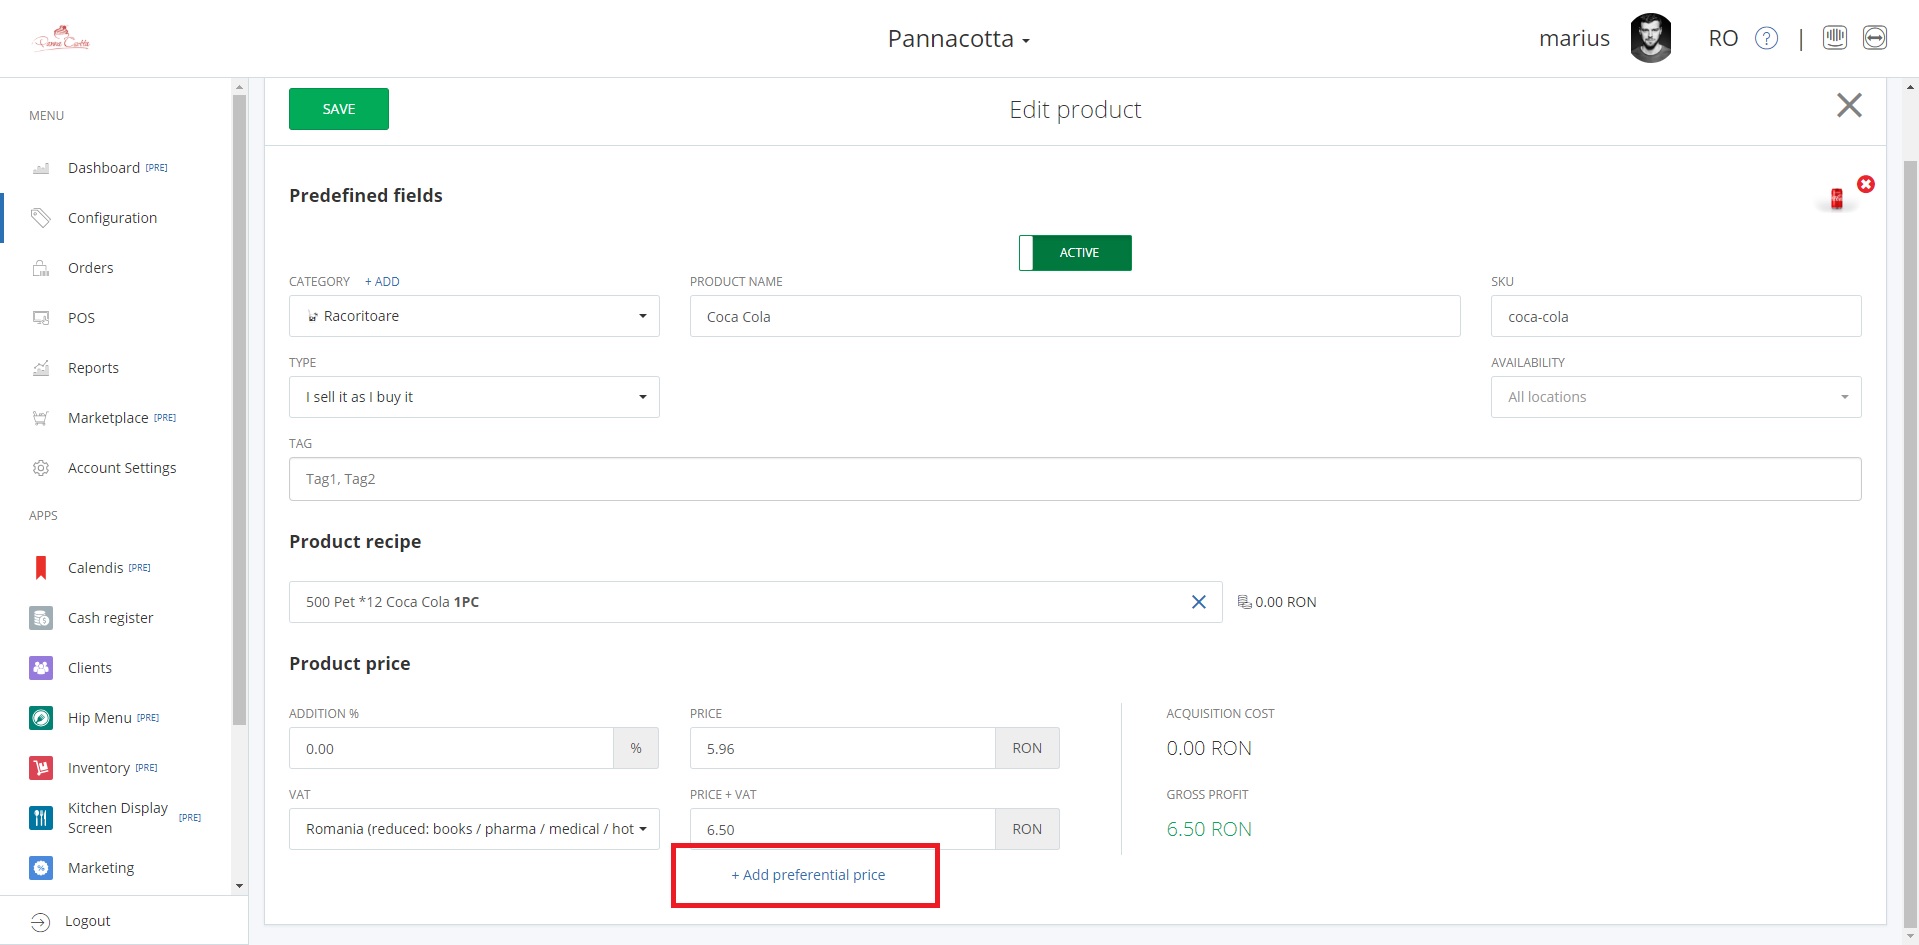The width and height of the screenshot is (1919, 945).
Task: Switch language via RO selector
Action: [1723, 38]
